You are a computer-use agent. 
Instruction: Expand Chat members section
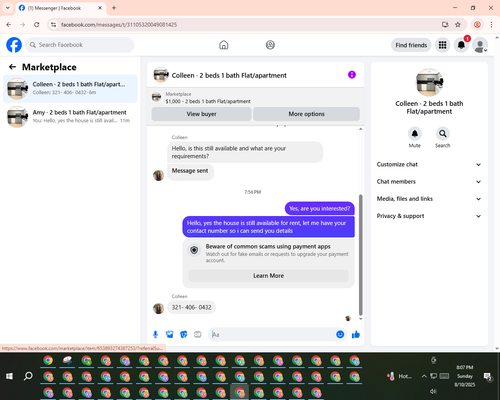429,182
